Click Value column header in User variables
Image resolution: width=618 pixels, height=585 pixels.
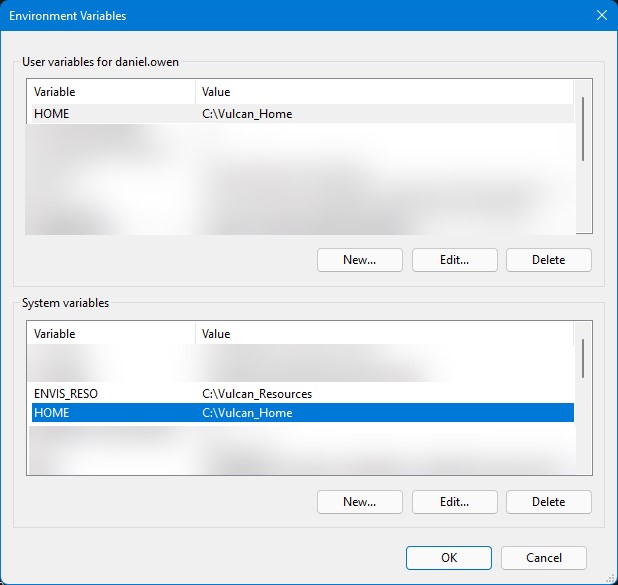(x=384, y=92)
